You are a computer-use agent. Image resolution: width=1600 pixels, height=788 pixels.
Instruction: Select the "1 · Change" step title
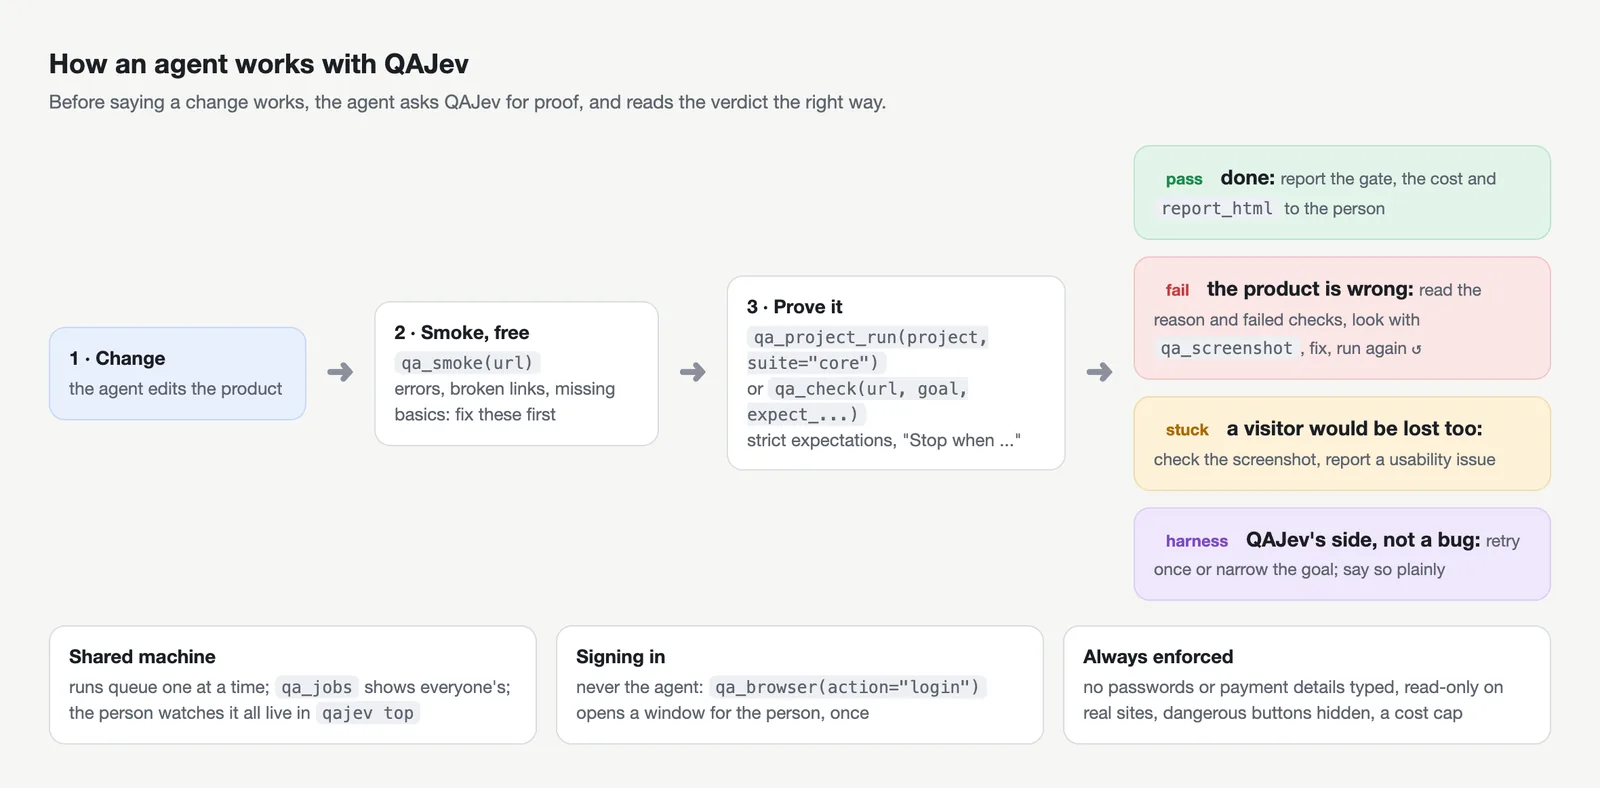(117, 358)
